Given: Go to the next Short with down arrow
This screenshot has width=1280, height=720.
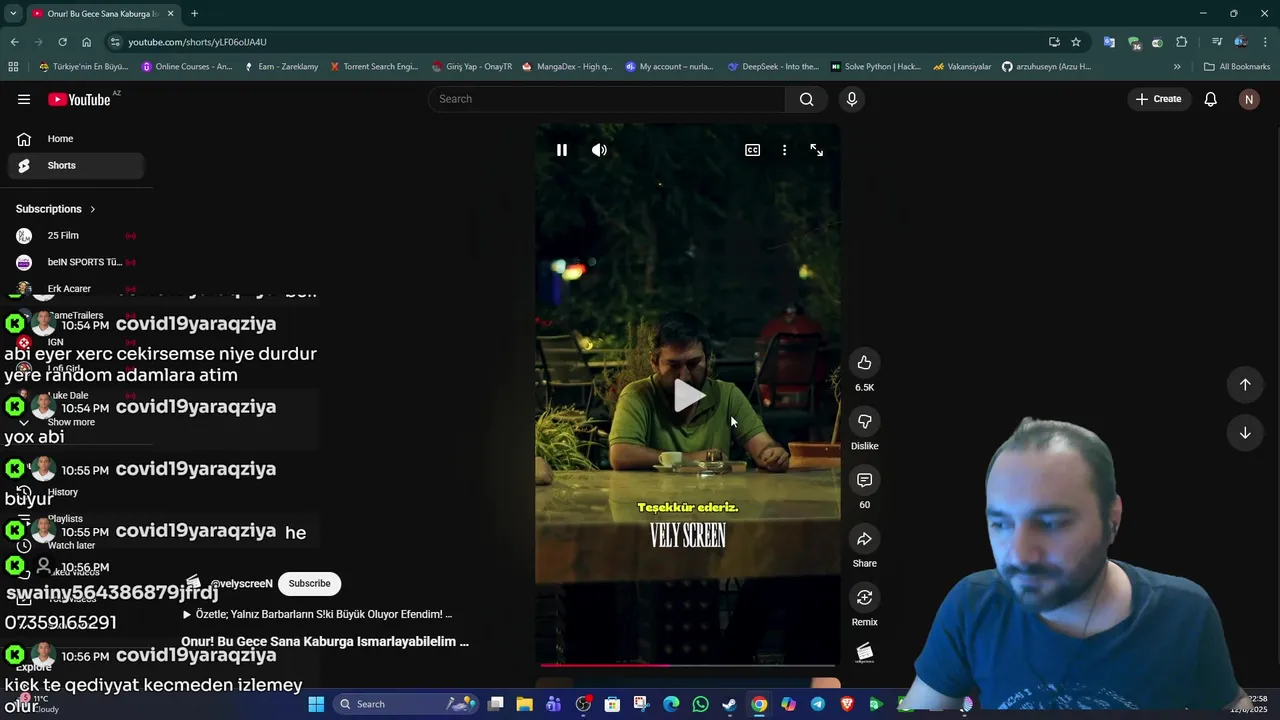Looking at the screenshot, I should pyautogui.click(x=1245, y=433).
